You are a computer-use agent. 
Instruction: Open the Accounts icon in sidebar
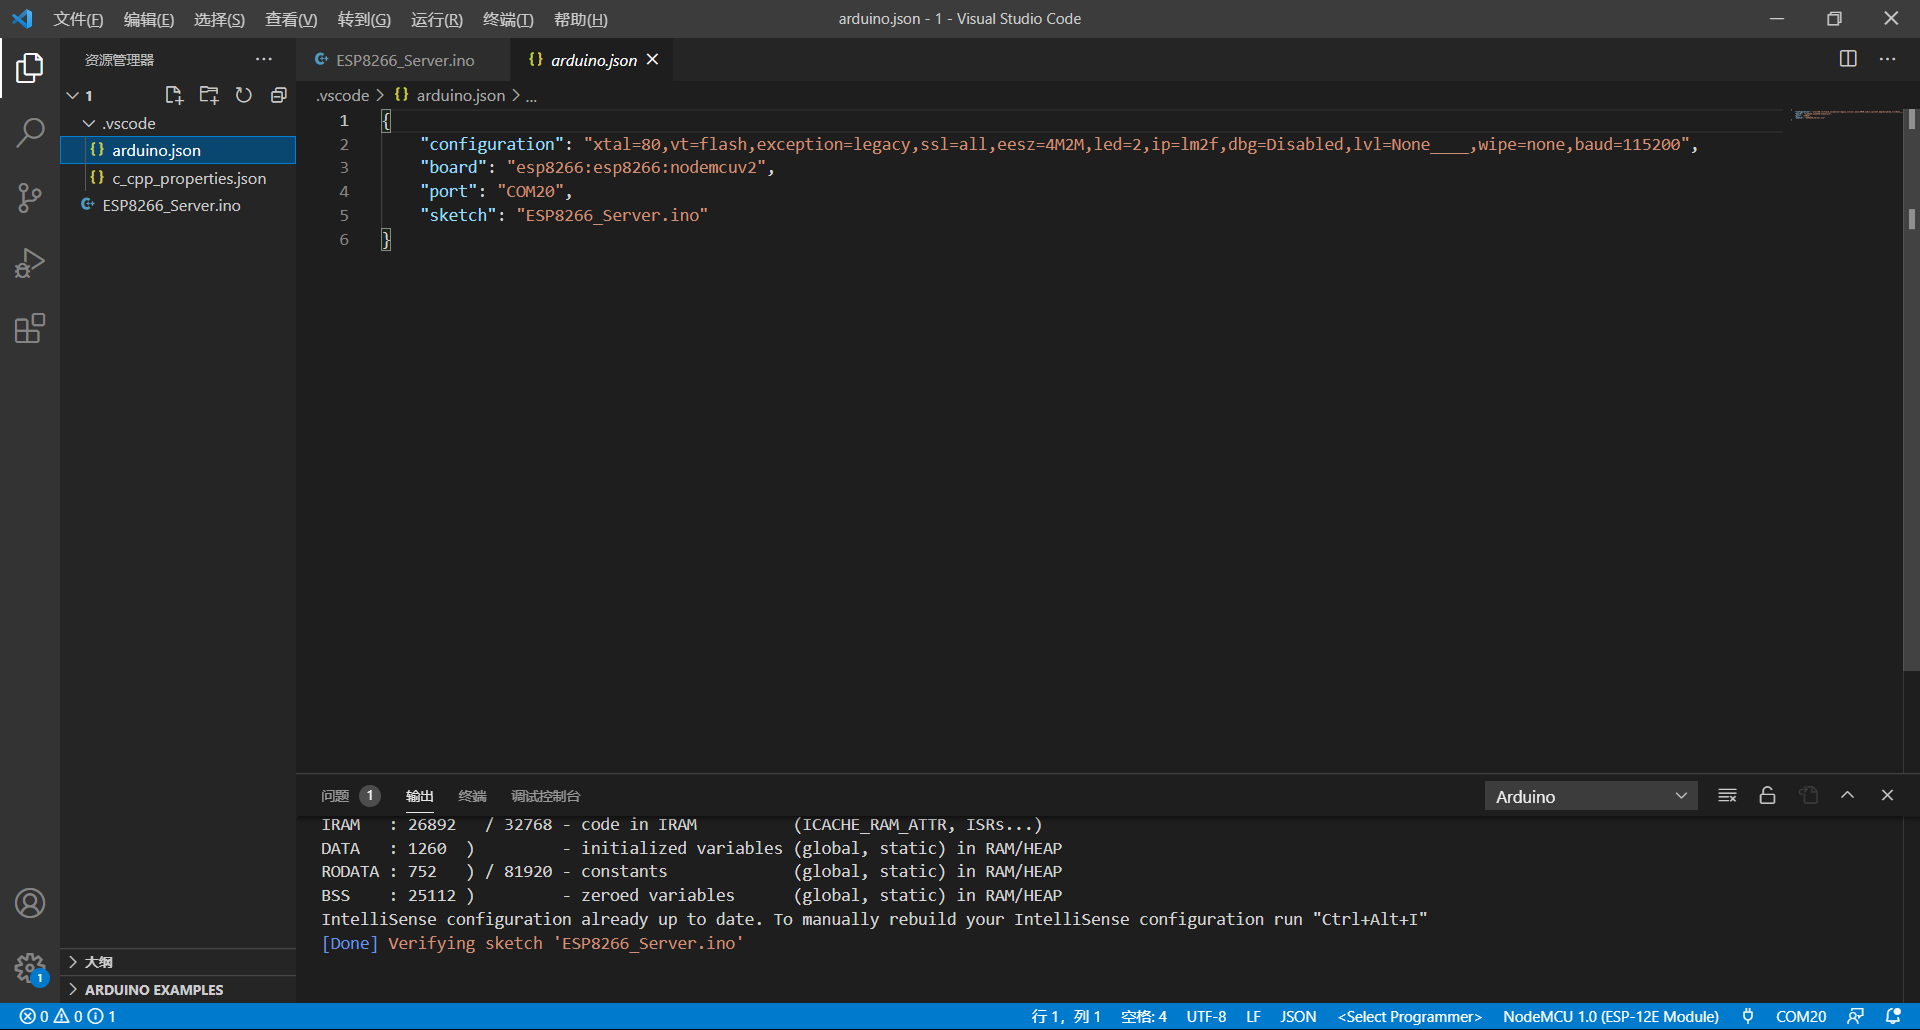tap(30, 903)
